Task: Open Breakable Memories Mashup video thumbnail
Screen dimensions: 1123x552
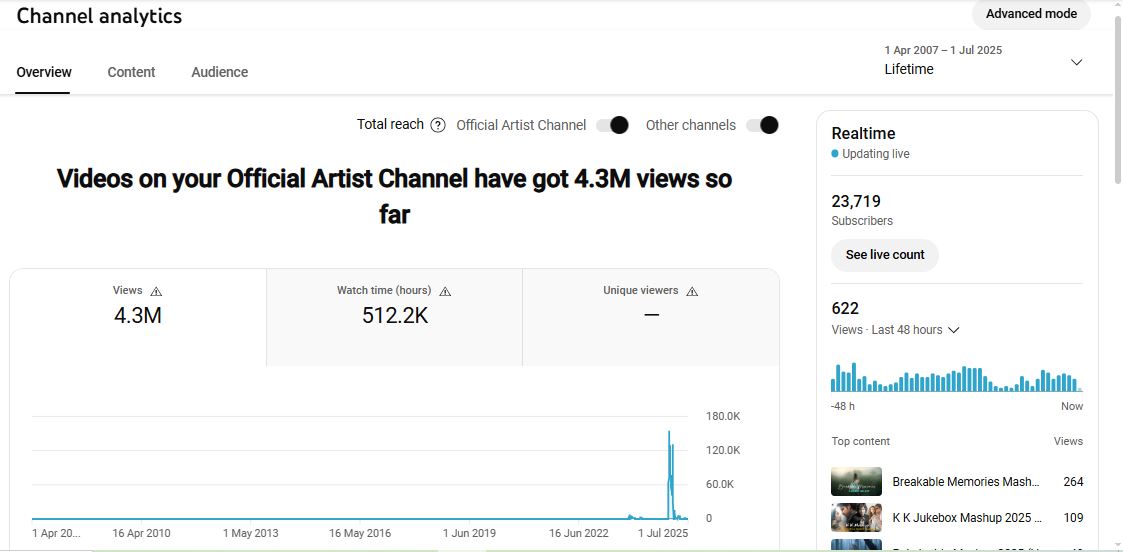Action: click(x=856, y=482)
